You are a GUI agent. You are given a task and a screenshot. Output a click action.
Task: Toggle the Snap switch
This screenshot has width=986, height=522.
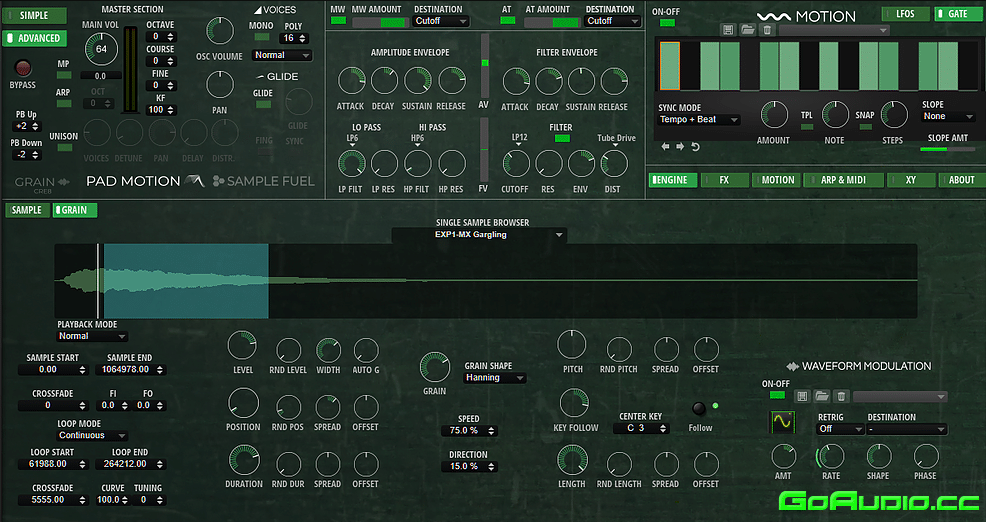click(865, 126)
